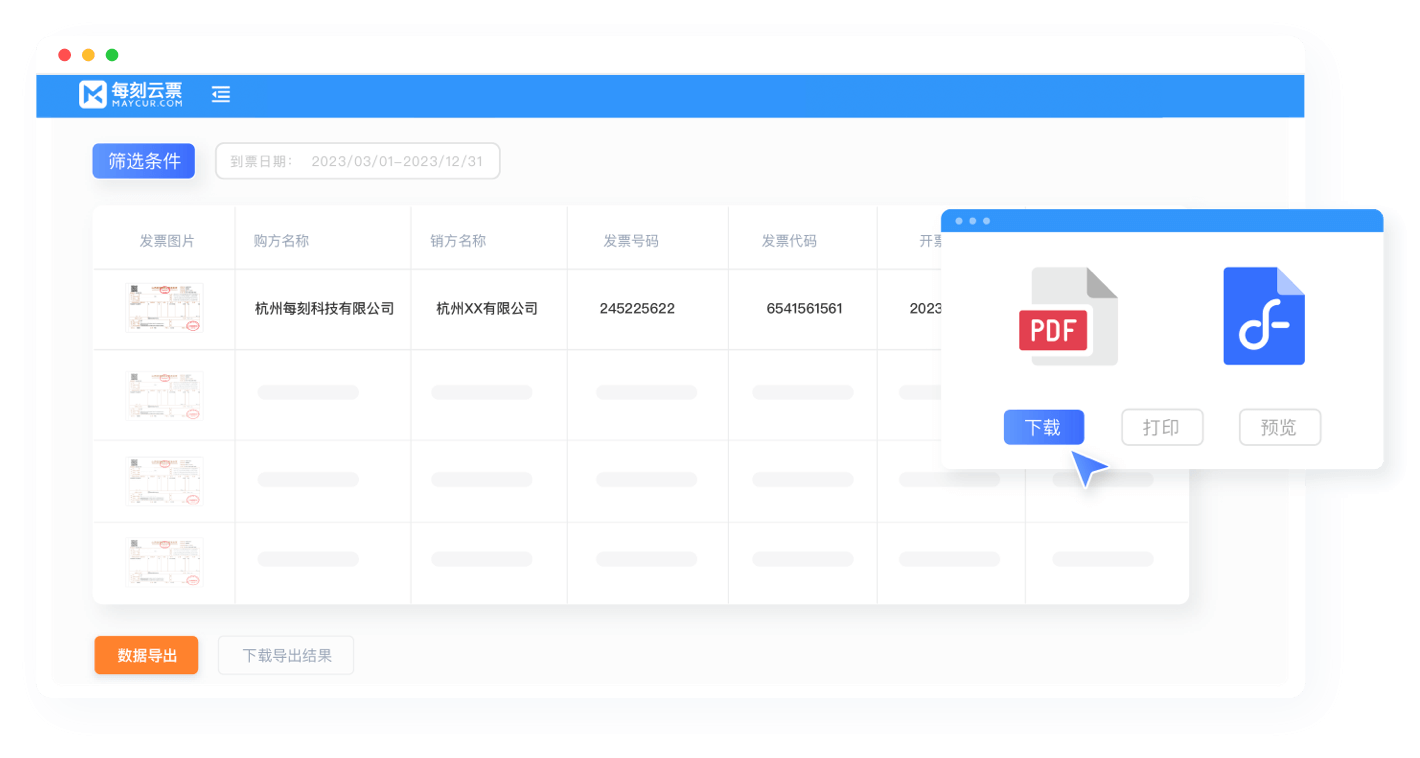This screenshot has width=1420, height=758.
Task: Select the red PDF file icon
Action: (x=1067, y=316)
